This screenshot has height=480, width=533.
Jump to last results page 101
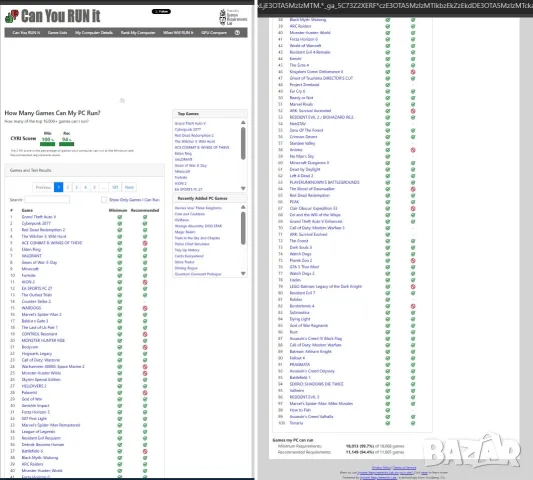point(115,187)
